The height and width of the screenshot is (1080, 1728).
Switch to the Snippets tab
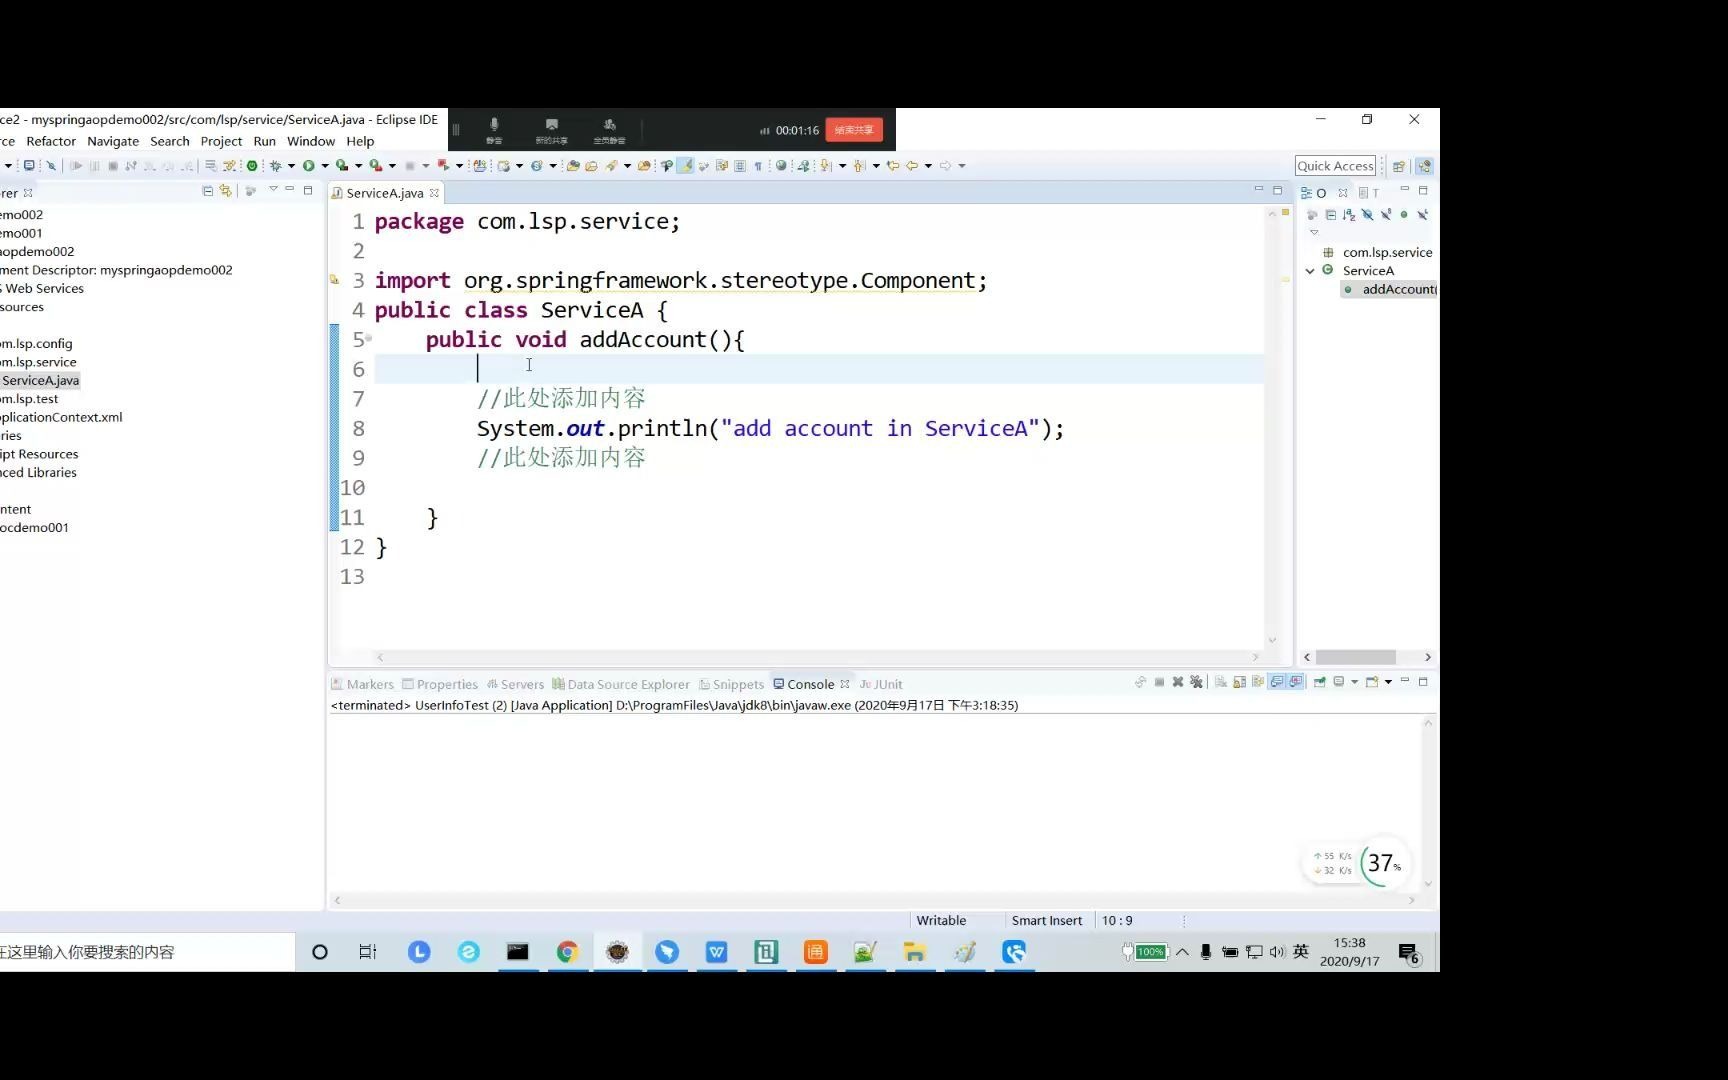coord(731,685)
